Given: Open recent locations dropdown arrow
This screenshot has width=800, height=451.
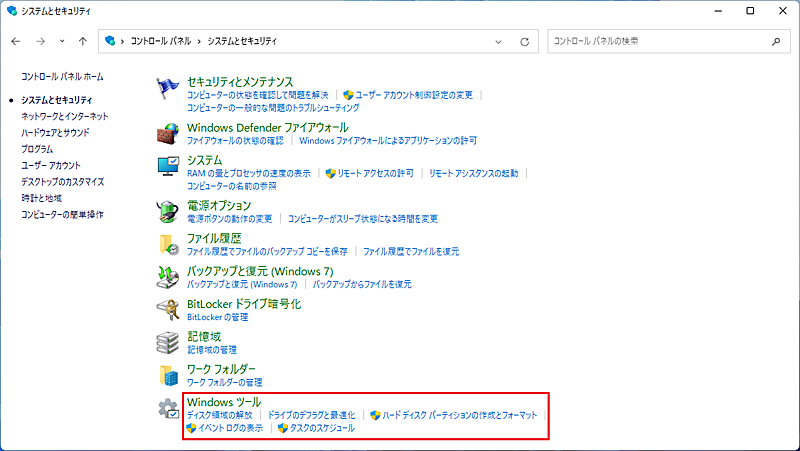Looking at the screenshot, I should click(x=62, y=41).
